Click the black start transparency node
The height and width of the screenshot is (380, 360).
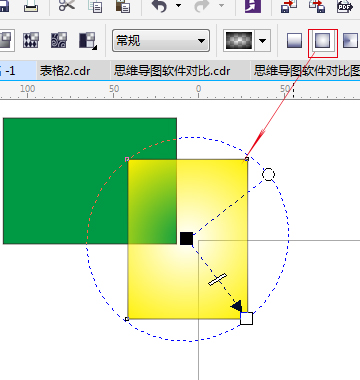coord(186,239)
